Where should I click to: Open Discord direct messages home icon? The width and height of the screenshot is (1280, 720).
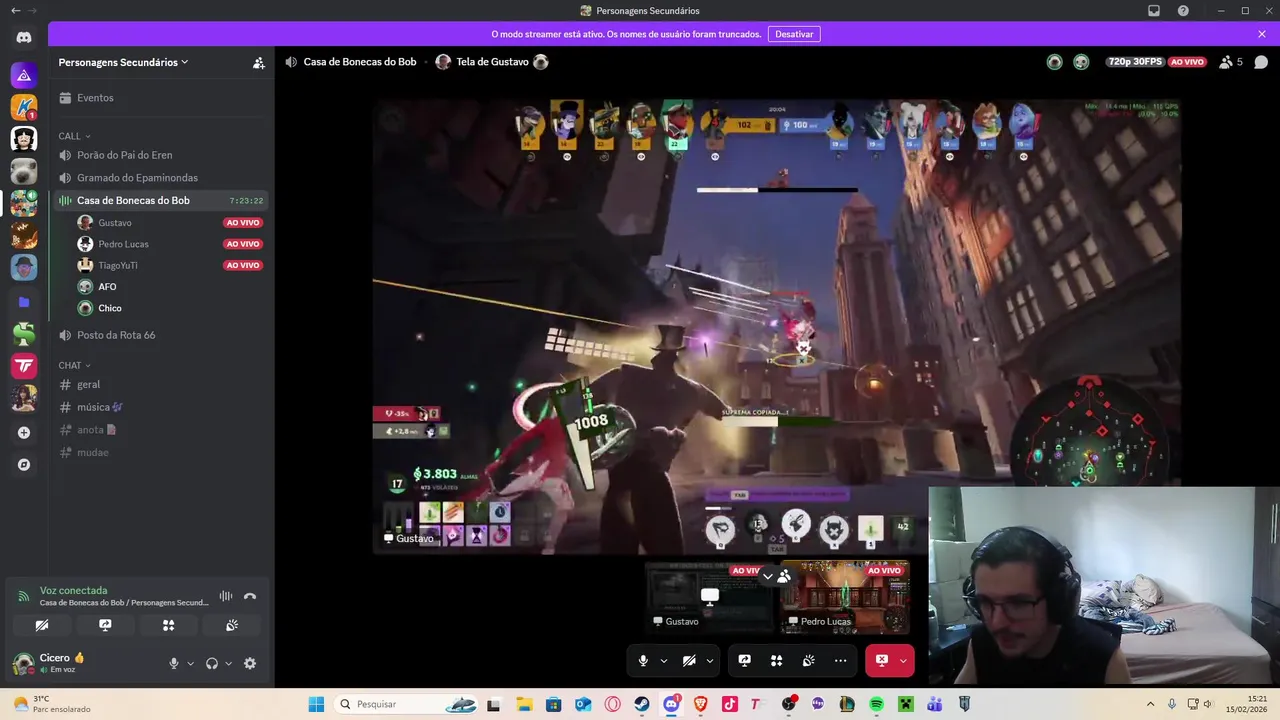click(x=24, y=37)
